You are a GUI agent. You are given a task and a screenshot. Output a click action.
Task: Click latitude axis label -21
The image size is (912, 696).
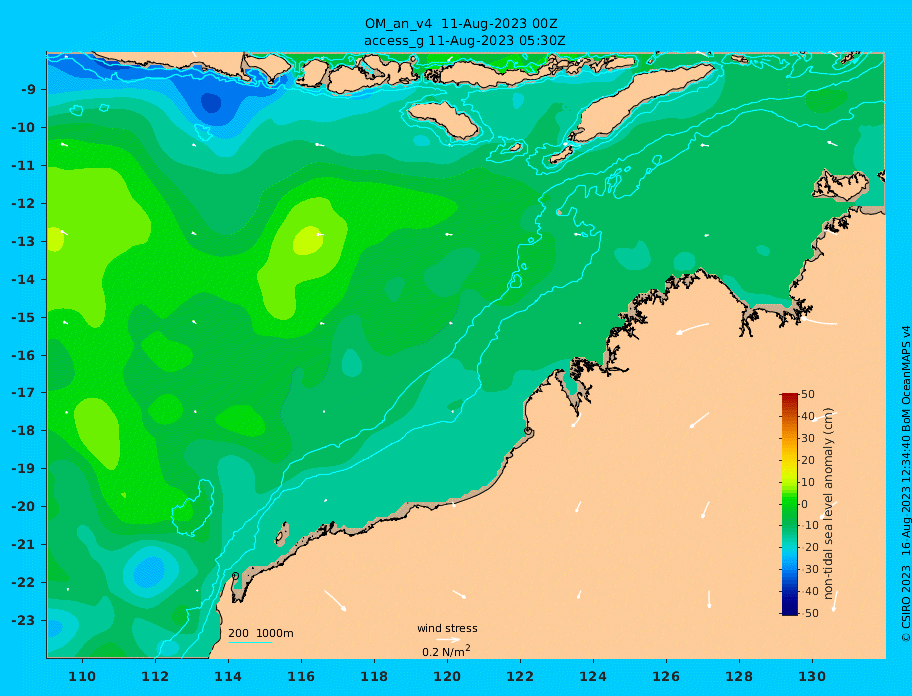tap(23, 545)
